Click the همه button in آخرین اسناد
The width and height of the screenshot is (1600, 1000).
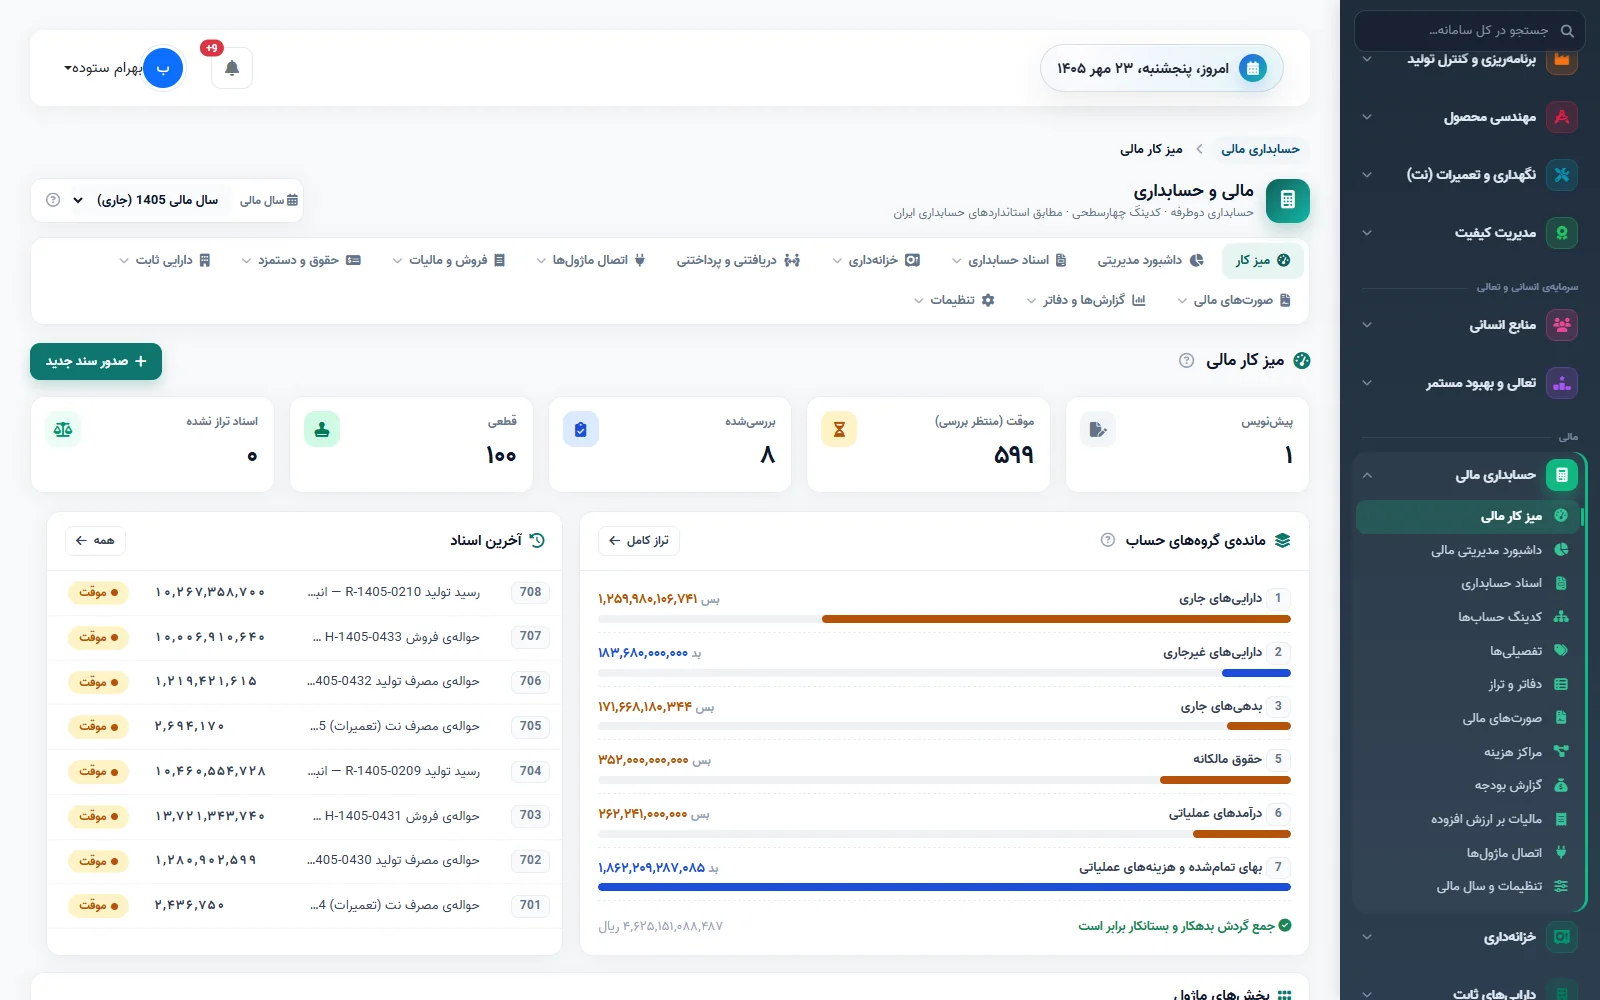click(x=95, y=541)
